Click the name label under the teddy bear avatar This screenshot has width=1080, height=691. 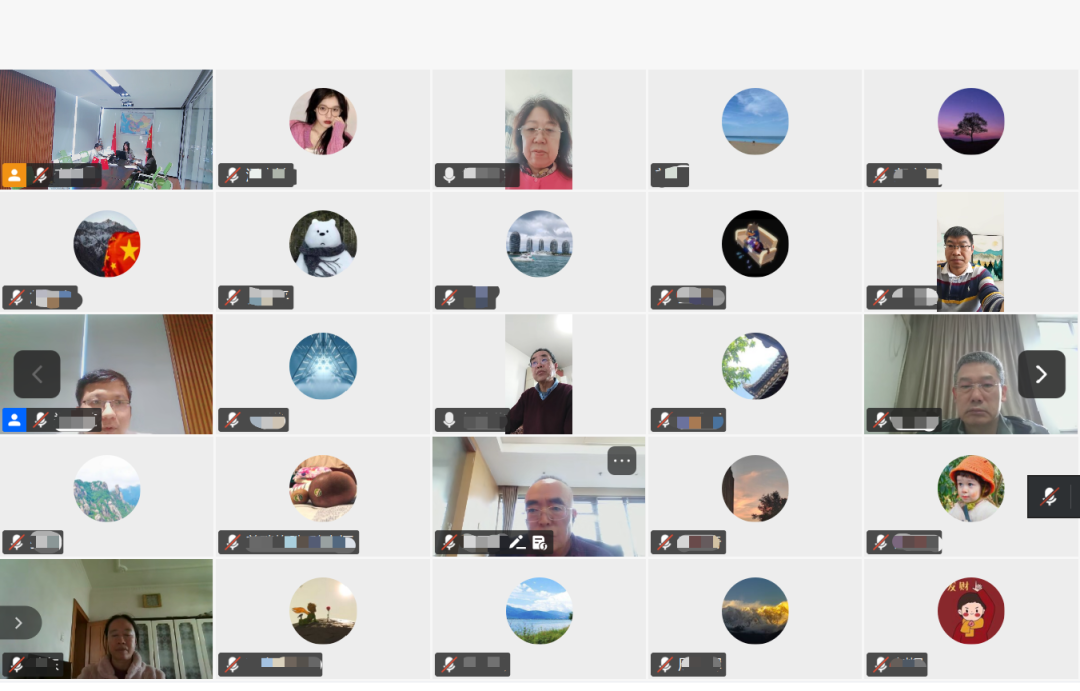coord(301,542)
